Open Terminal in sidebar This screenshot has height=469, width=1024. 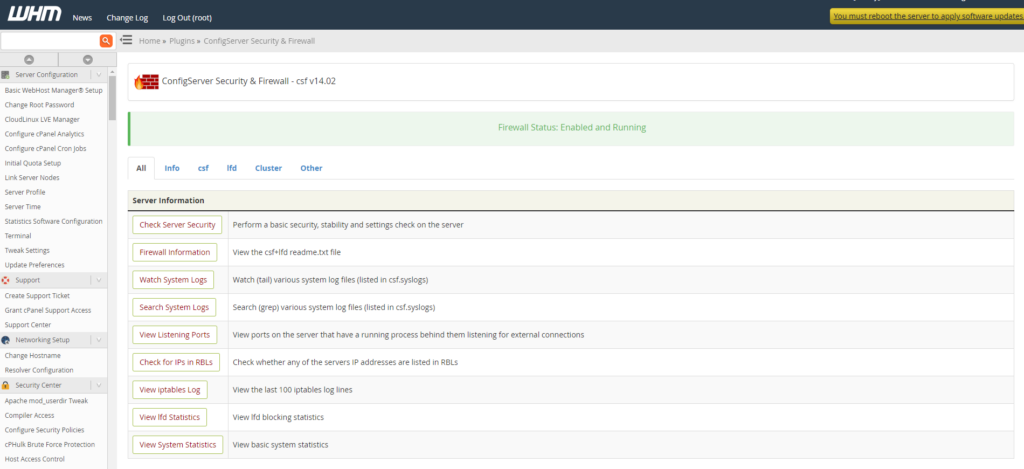click(x=18, y=236)
